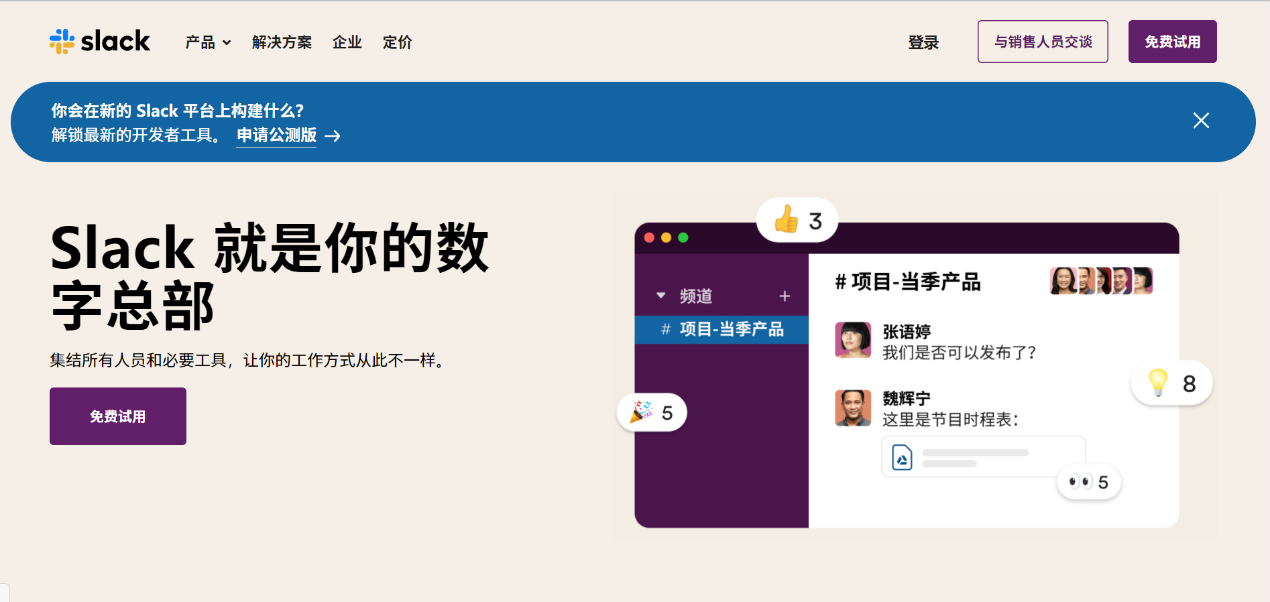Collapse the 频道 section triangle
This screenshot has width=1270, height=602.
point(660,296)
